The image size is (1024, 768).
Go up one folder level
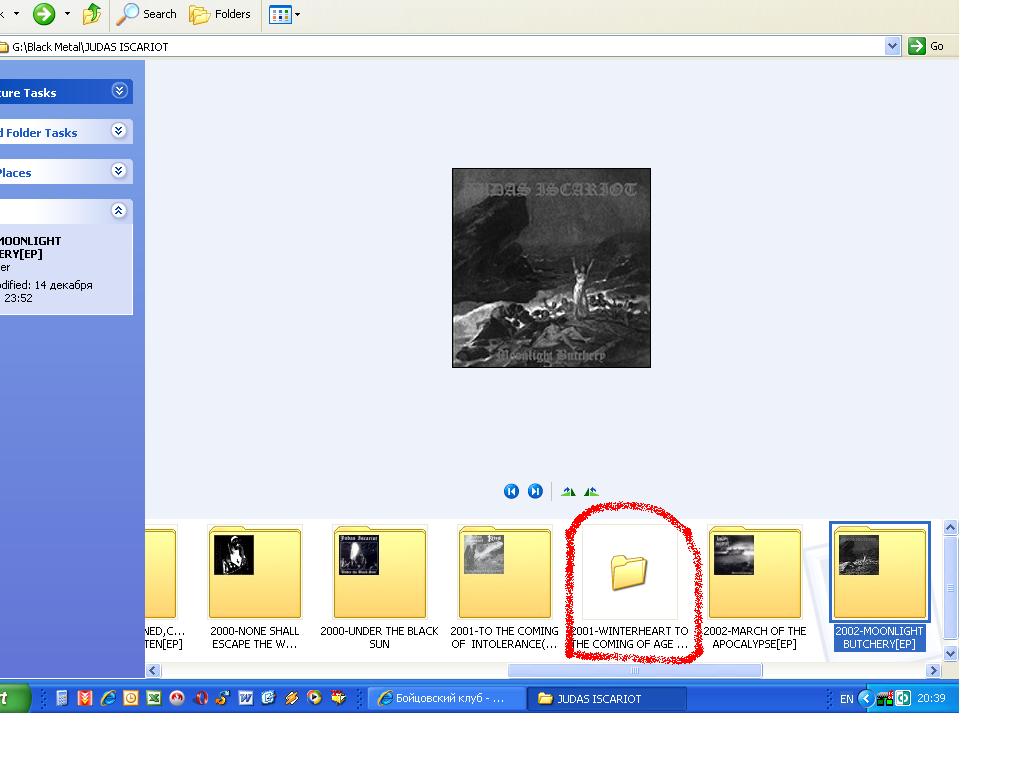click(x=91, y=14)
